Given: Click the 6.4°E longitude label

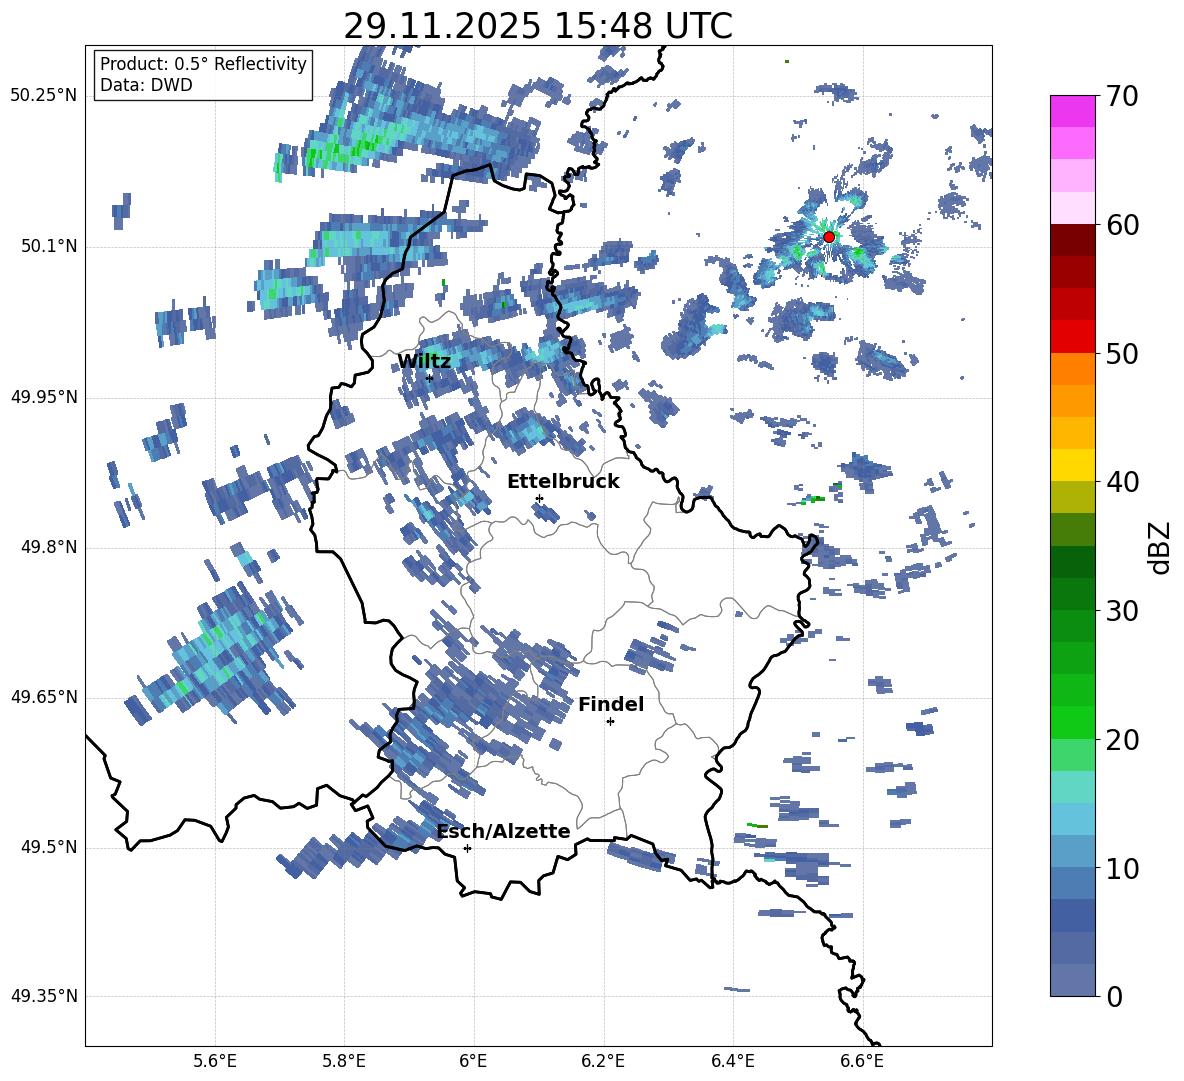Looking at the screenshot, I should click(732, 1062).
